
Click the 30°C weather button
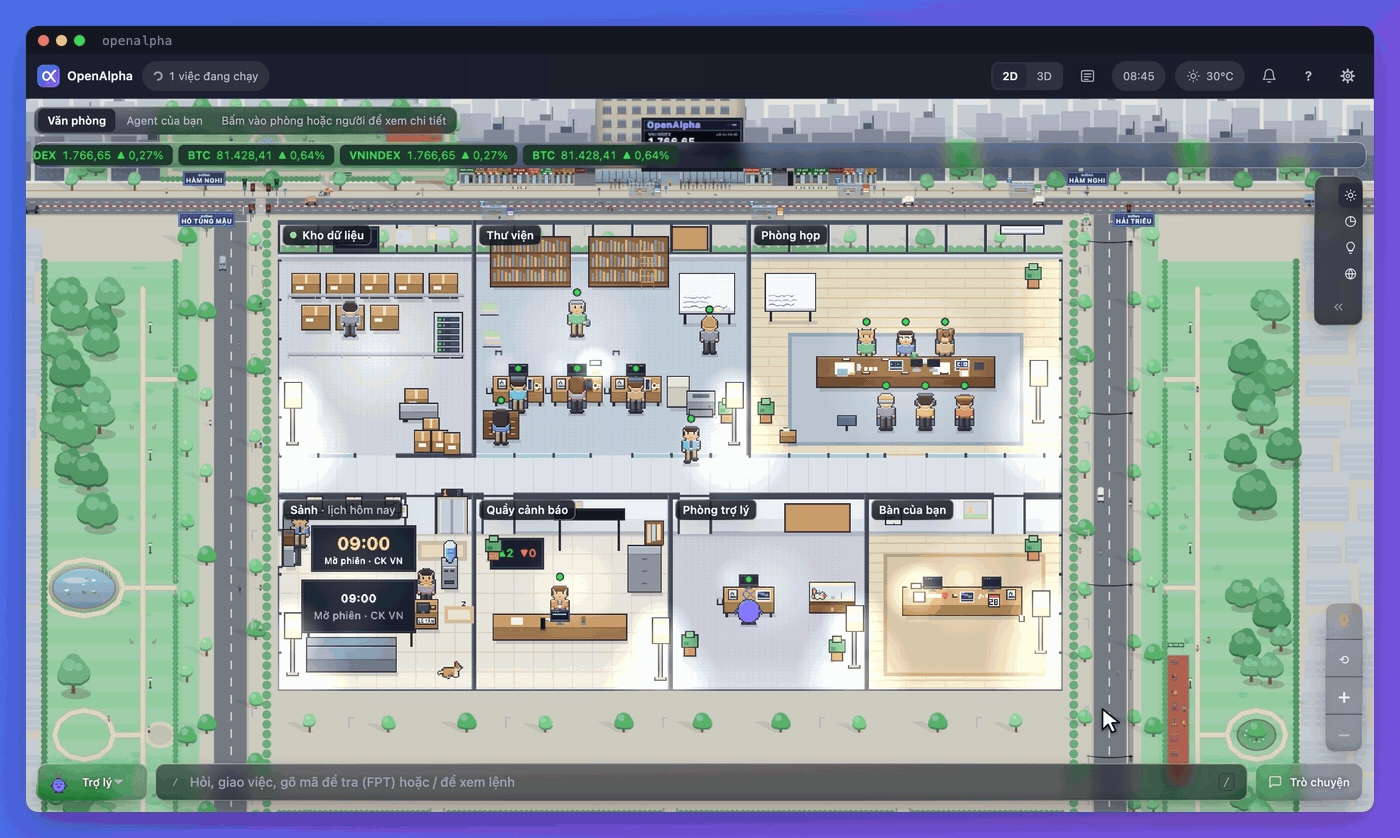point(1210,76)
